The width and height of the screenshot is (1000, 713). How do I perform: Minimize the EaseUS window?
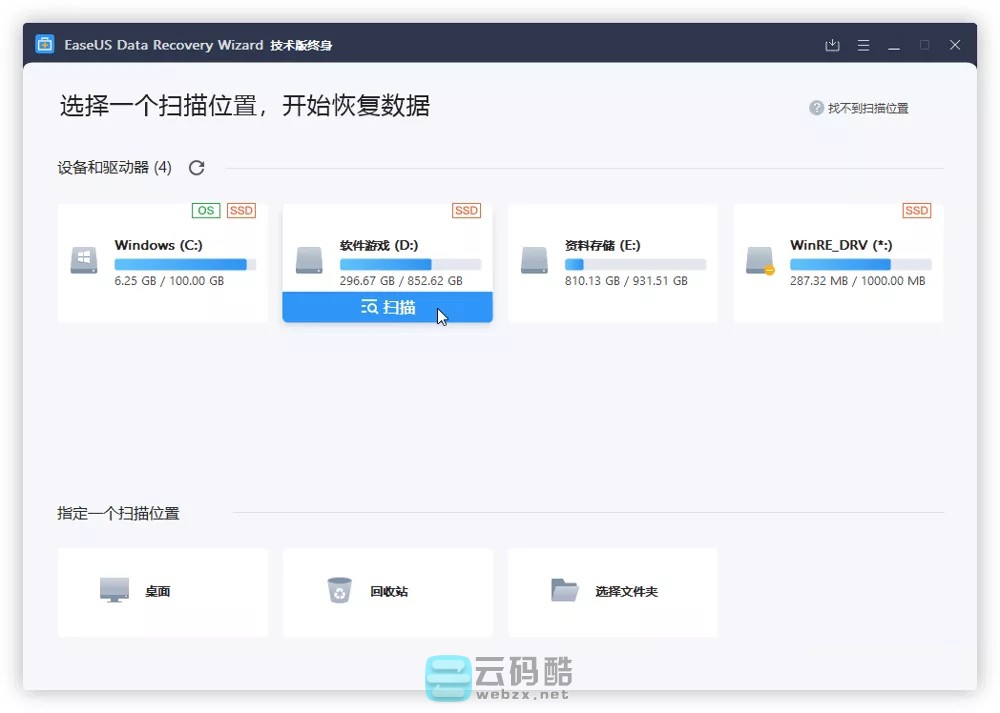click(894, 45)
